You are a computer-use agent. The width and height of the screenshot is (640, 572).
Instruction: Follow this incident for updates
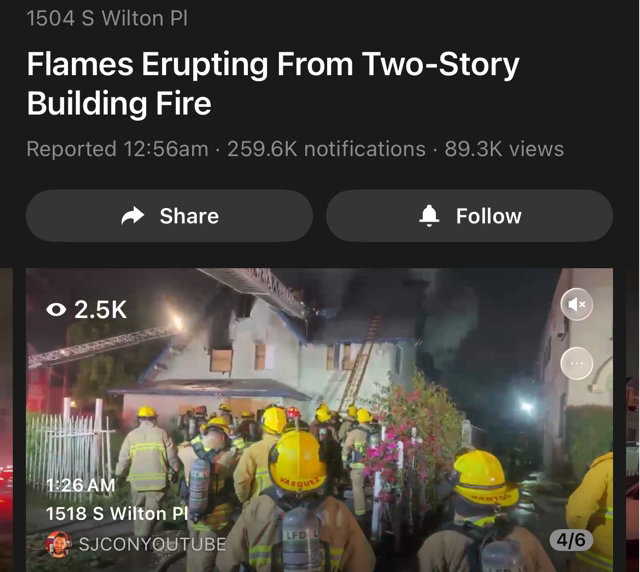click(469, 216)
